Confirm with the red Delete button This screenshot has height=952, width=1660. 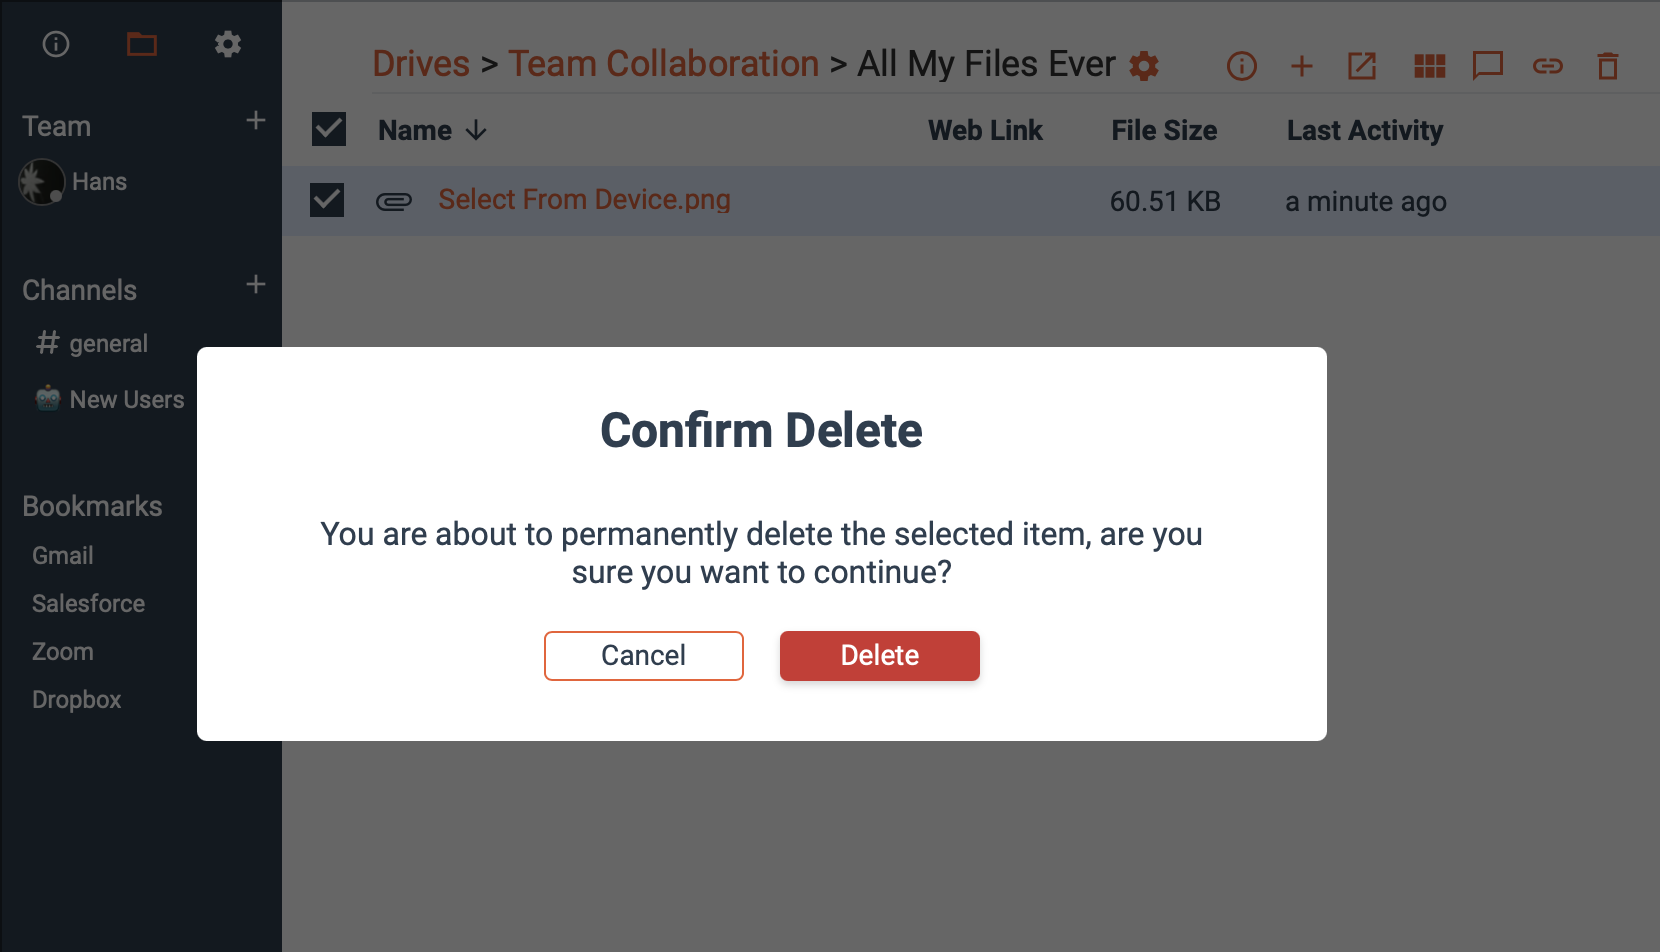tap(879, 656)
